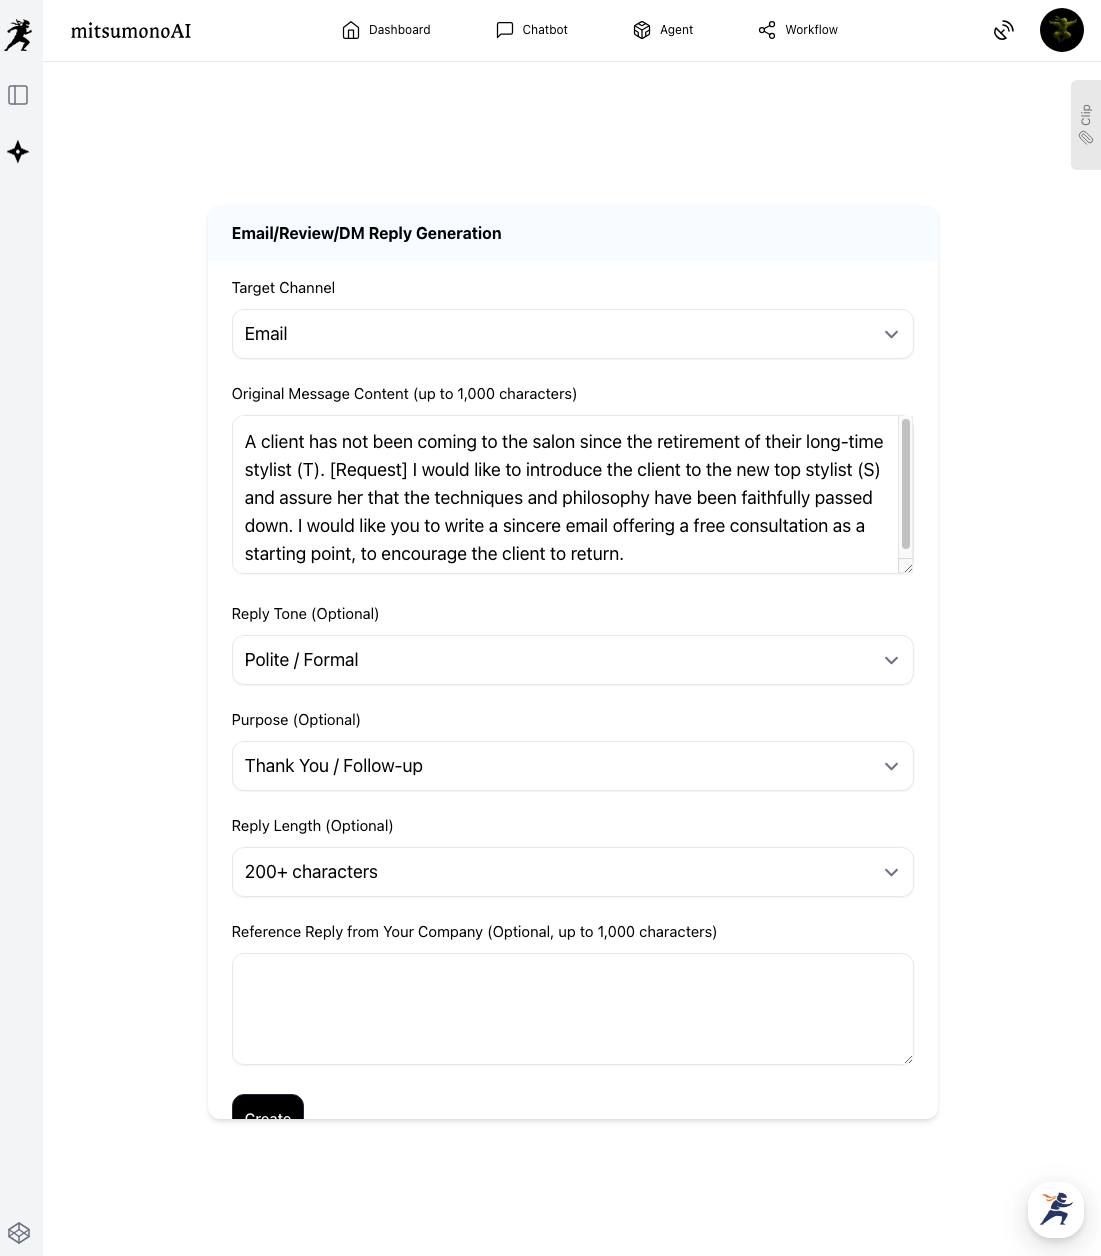
Task: Open the floating ninja assistant button
Action: (1055, 1209)
